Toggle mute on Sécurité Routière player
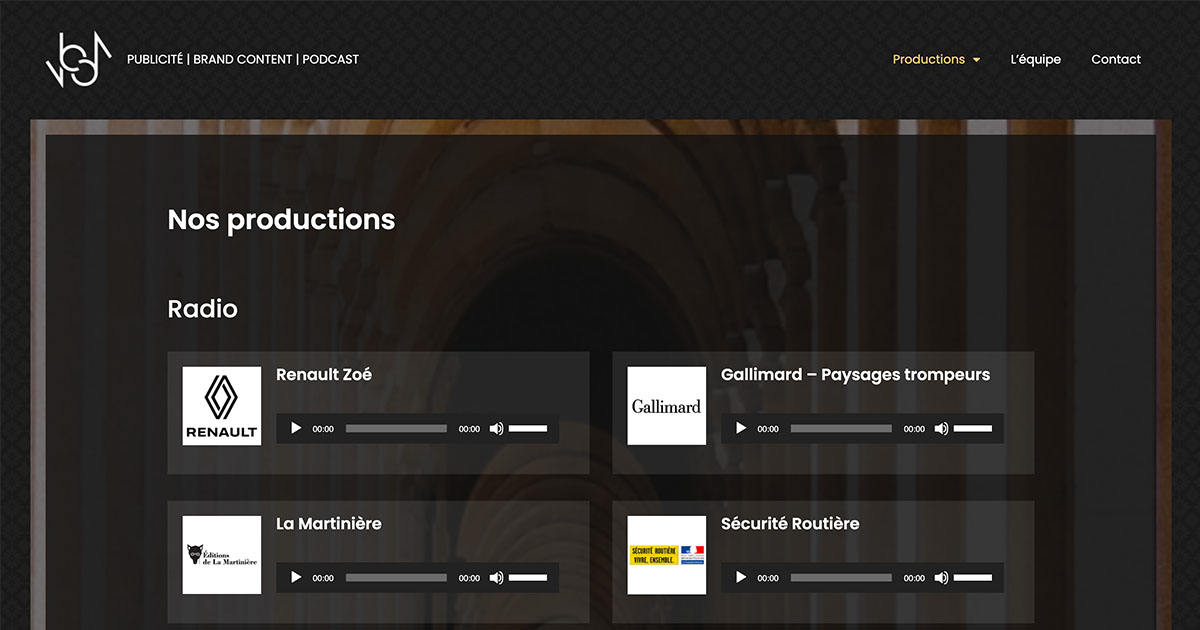The image size is (1200, 630). [941, 578]
